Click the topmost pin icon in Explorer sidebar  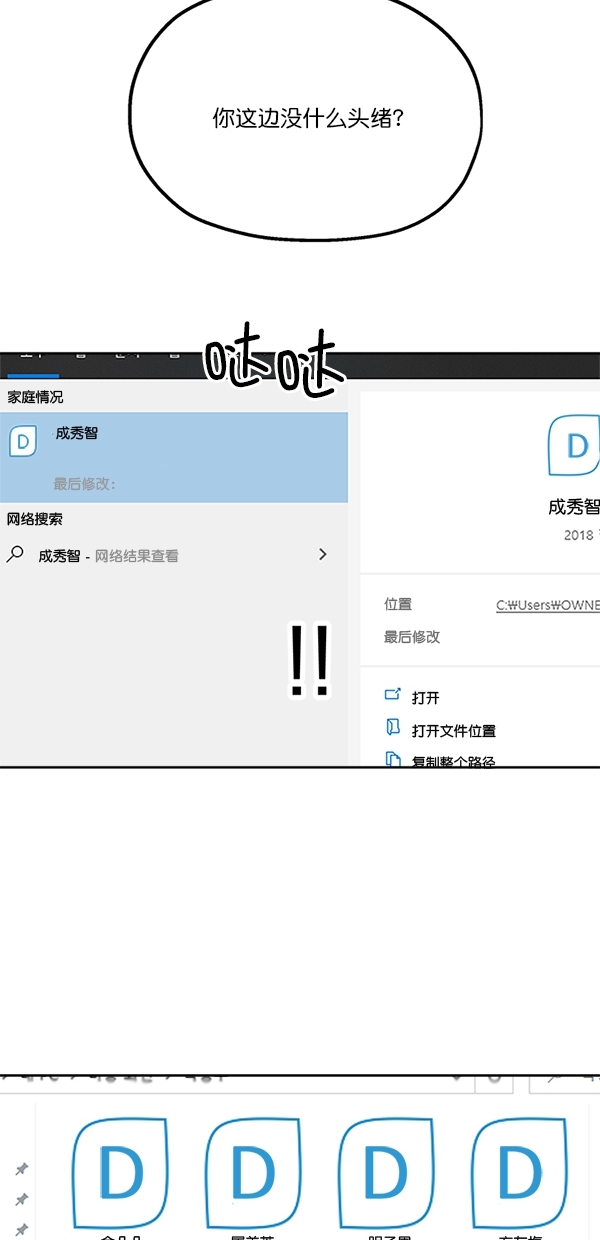tap(21, 1168)
